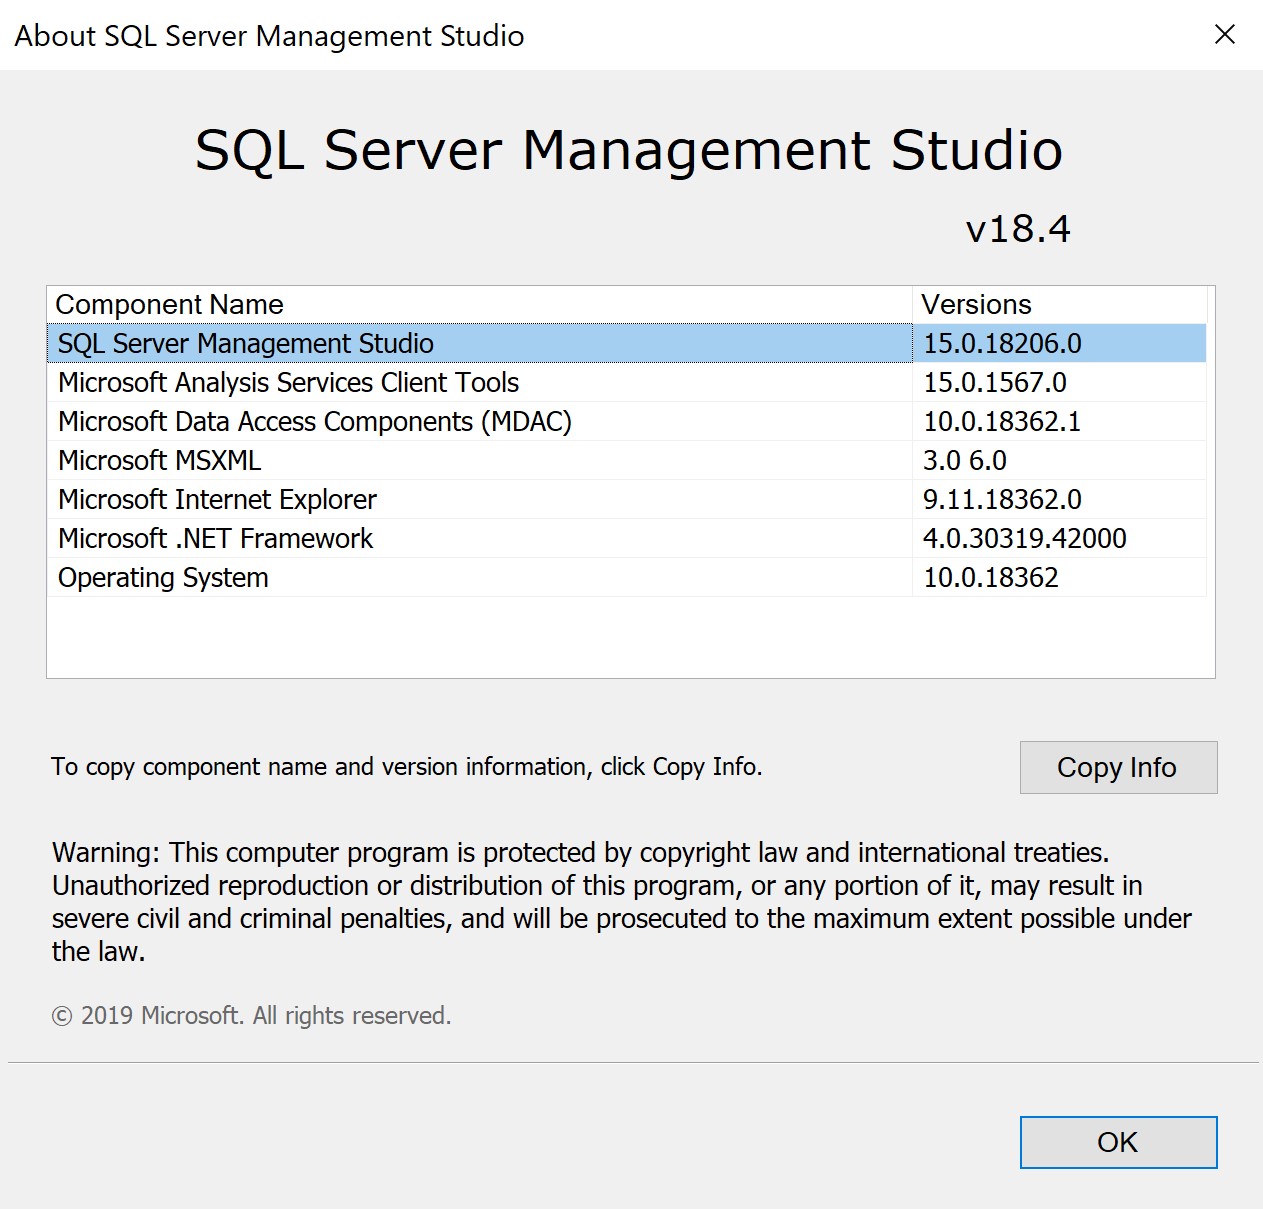The image size is (1263, 1209).
Task: Click version 9.11.18362.0 in the table
Action: coord(1002,499)
